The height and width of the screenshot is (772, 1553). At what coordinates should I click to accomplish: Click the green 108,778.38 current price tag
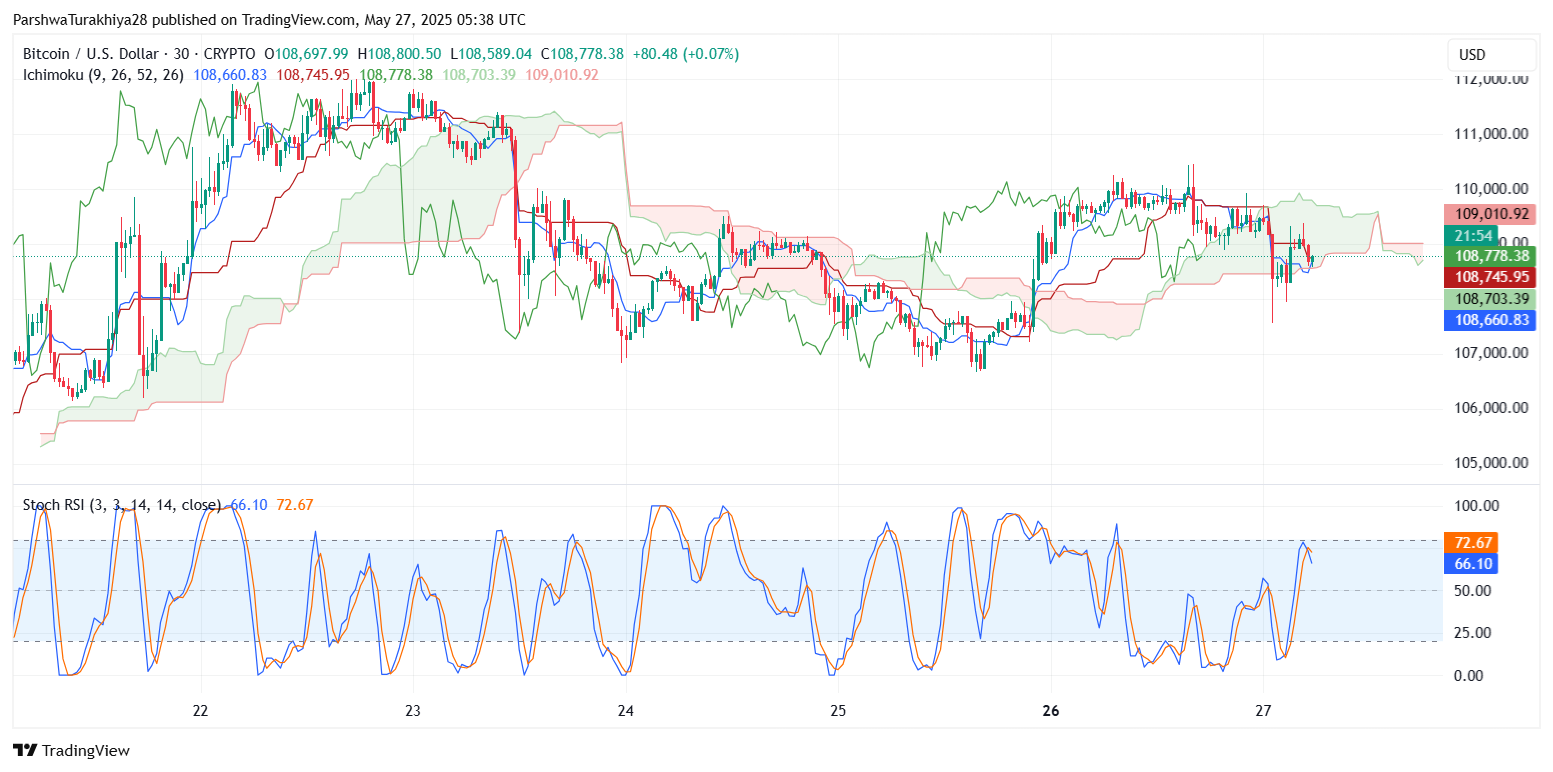click(x=1490, y=256)
